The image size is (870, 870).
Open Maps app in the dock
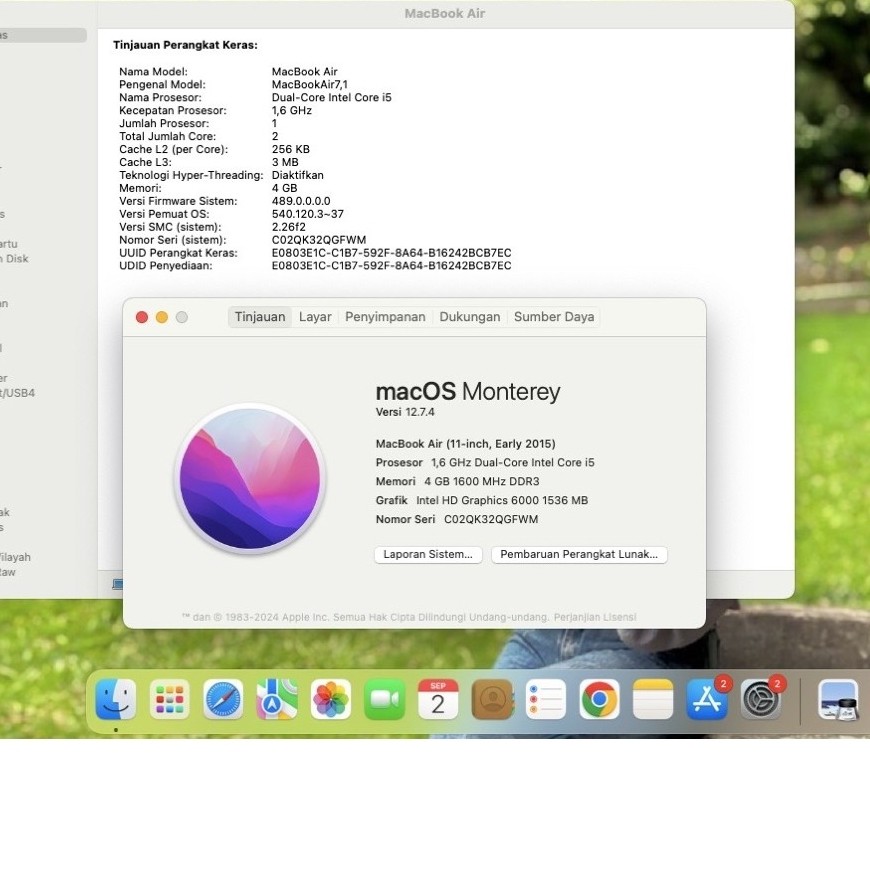(x=276, y=699)
